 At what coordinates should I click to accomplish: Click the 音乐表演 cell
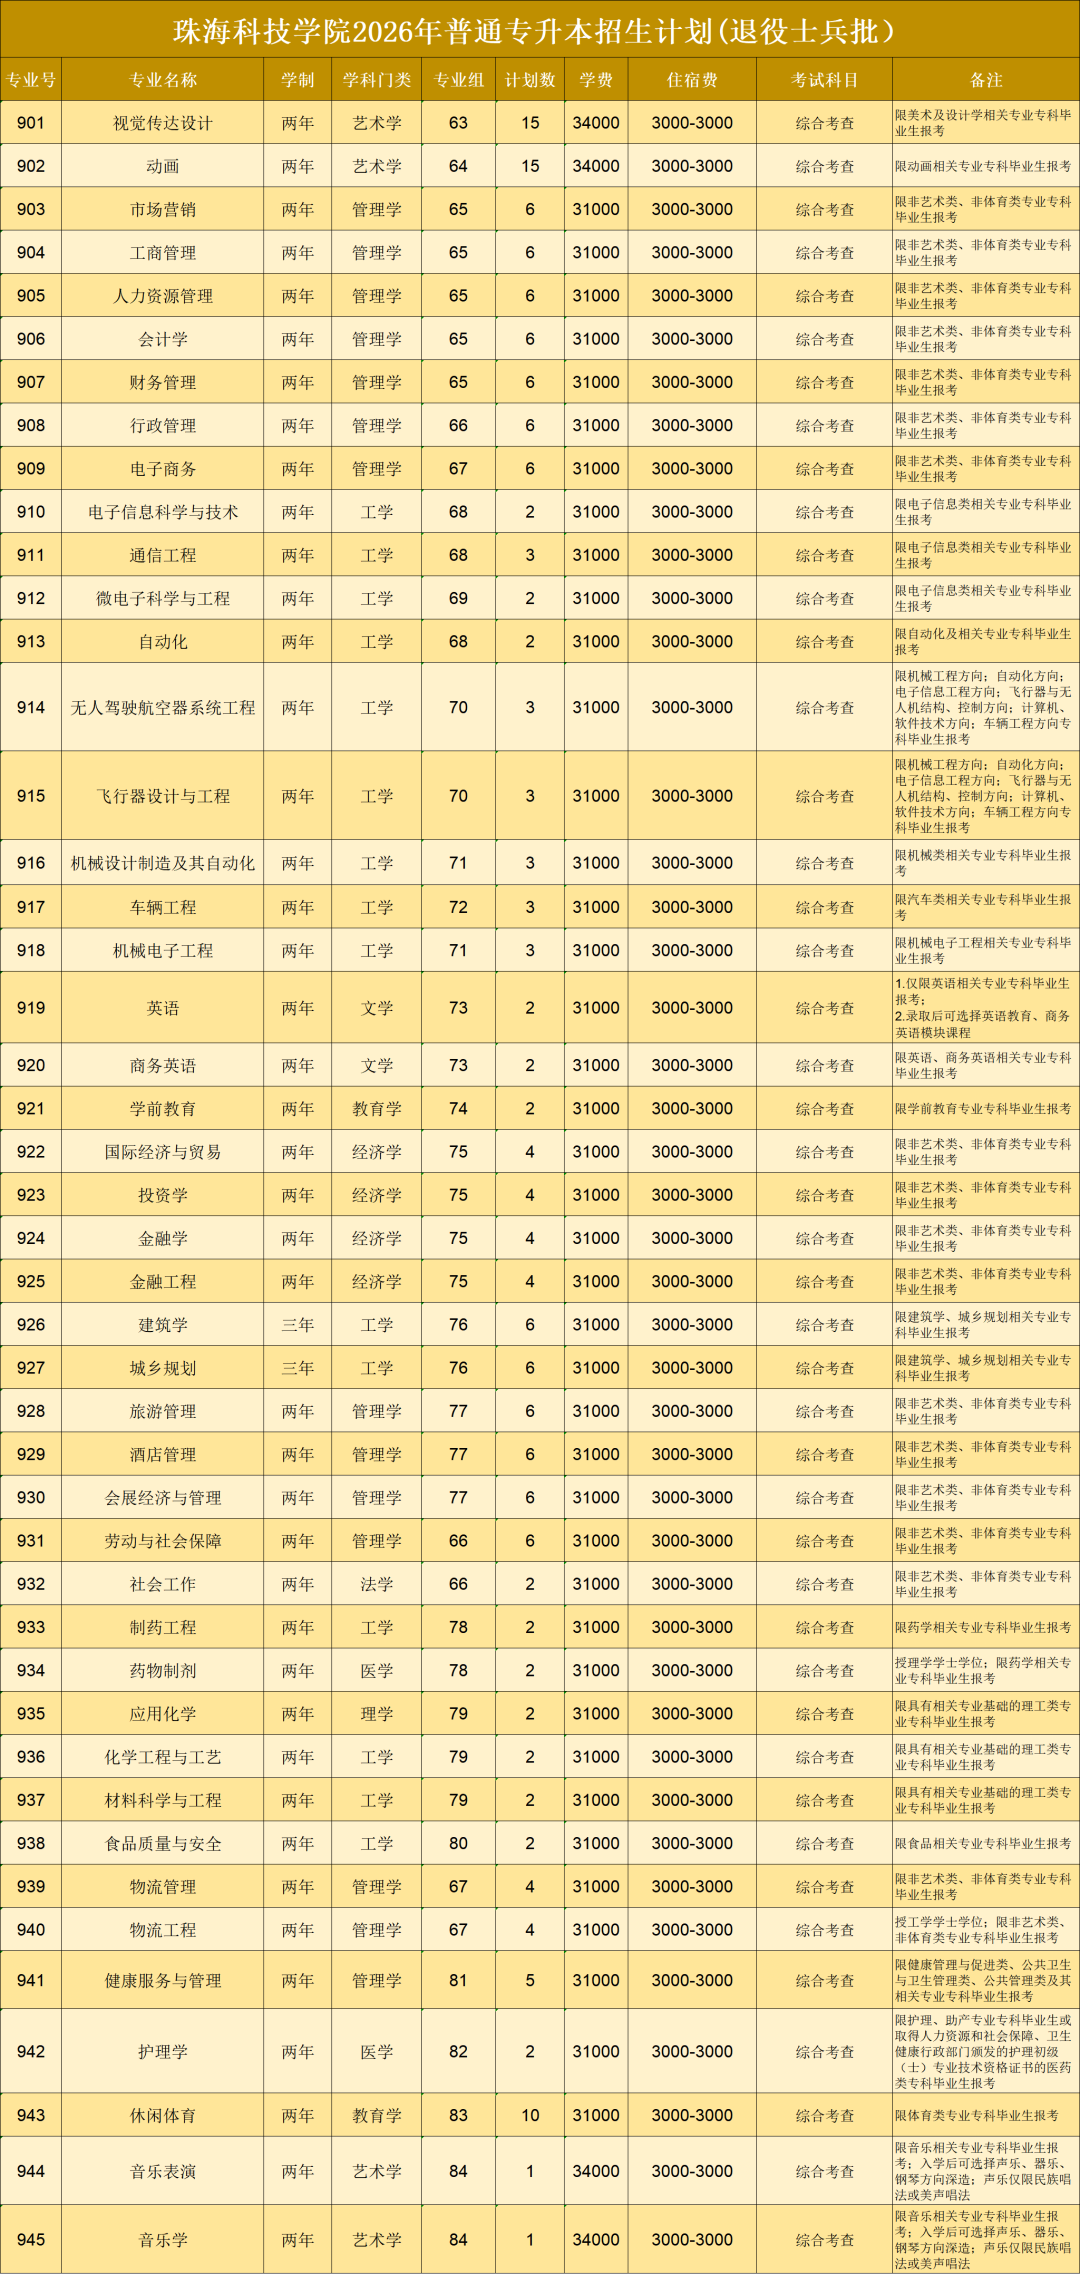[163, 2171]
